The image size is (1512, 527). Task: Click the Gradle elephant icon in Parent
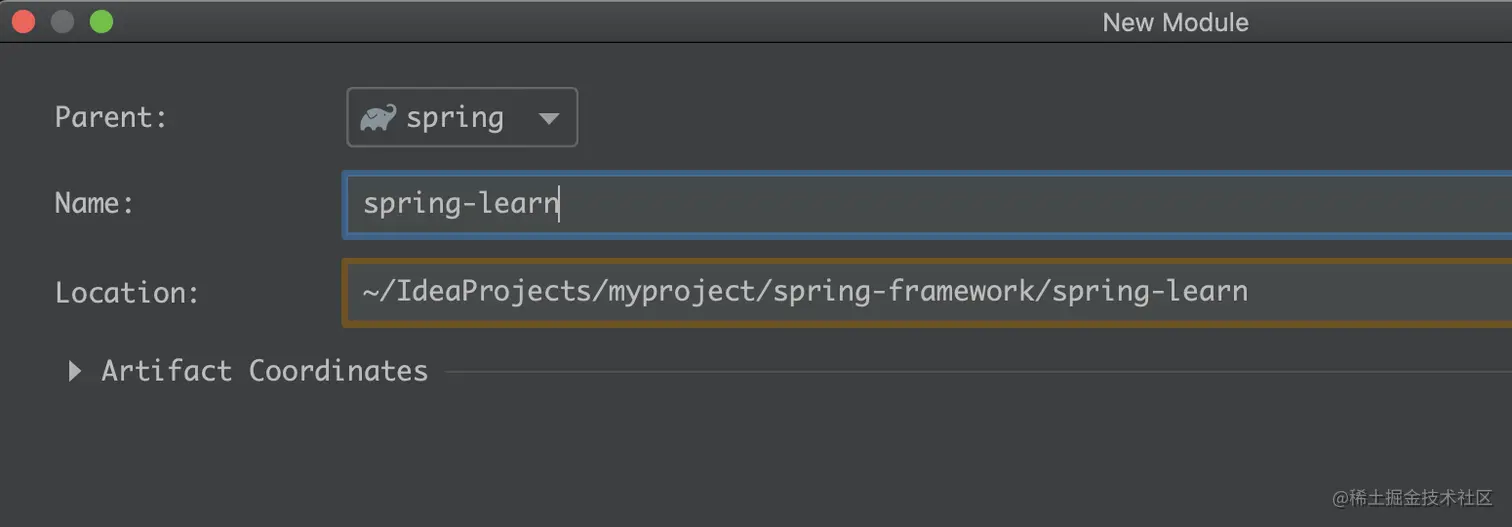pos(378,118)
